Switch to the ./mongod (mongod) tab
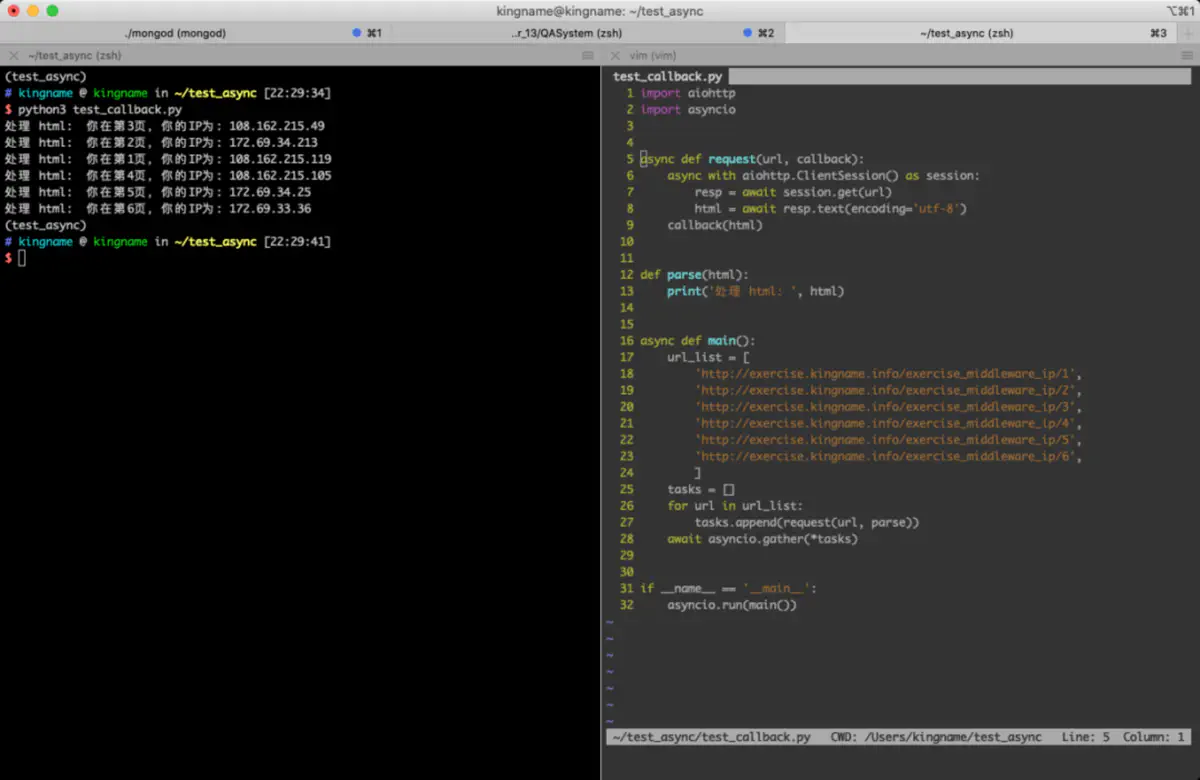 click(175, 33)
